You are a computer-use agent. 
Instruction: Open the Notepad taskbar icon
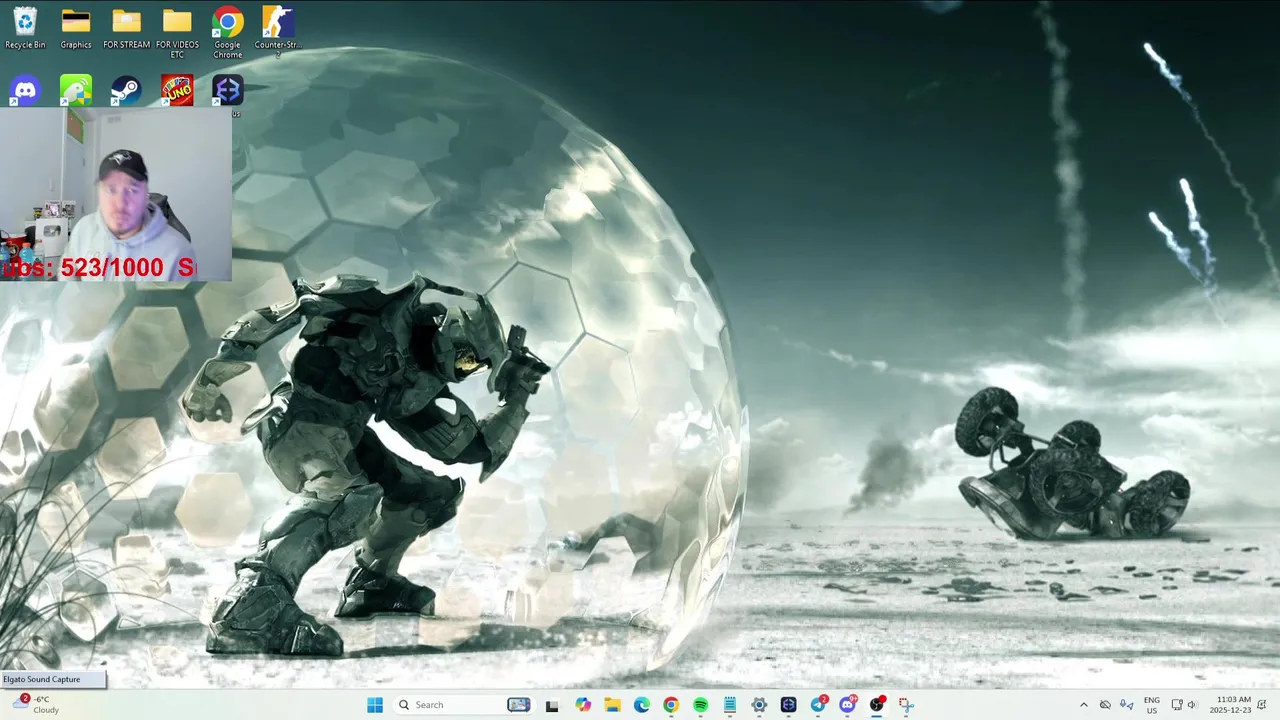(x=730, y=705)
